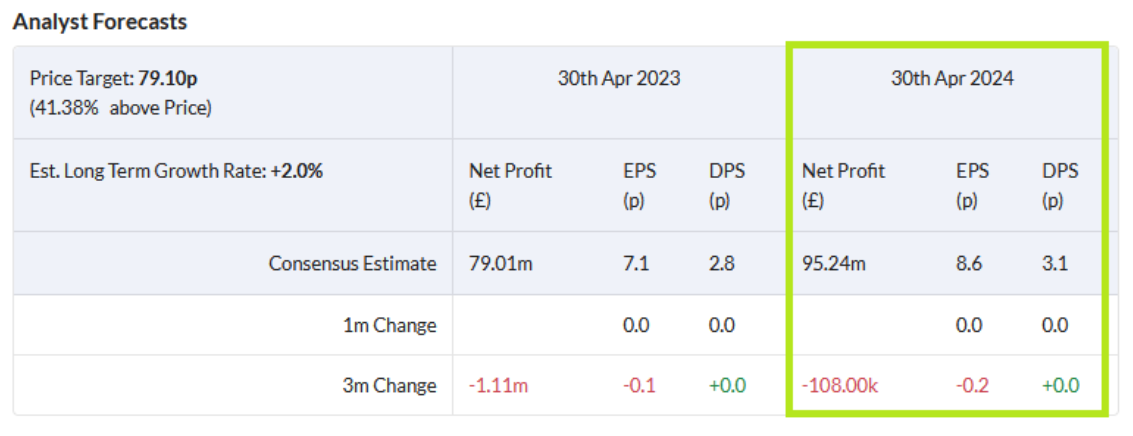The image size is (1133, 436).
Task: Select 2023 consensus net profit 79.01m
Action: [x=500, y=264]
